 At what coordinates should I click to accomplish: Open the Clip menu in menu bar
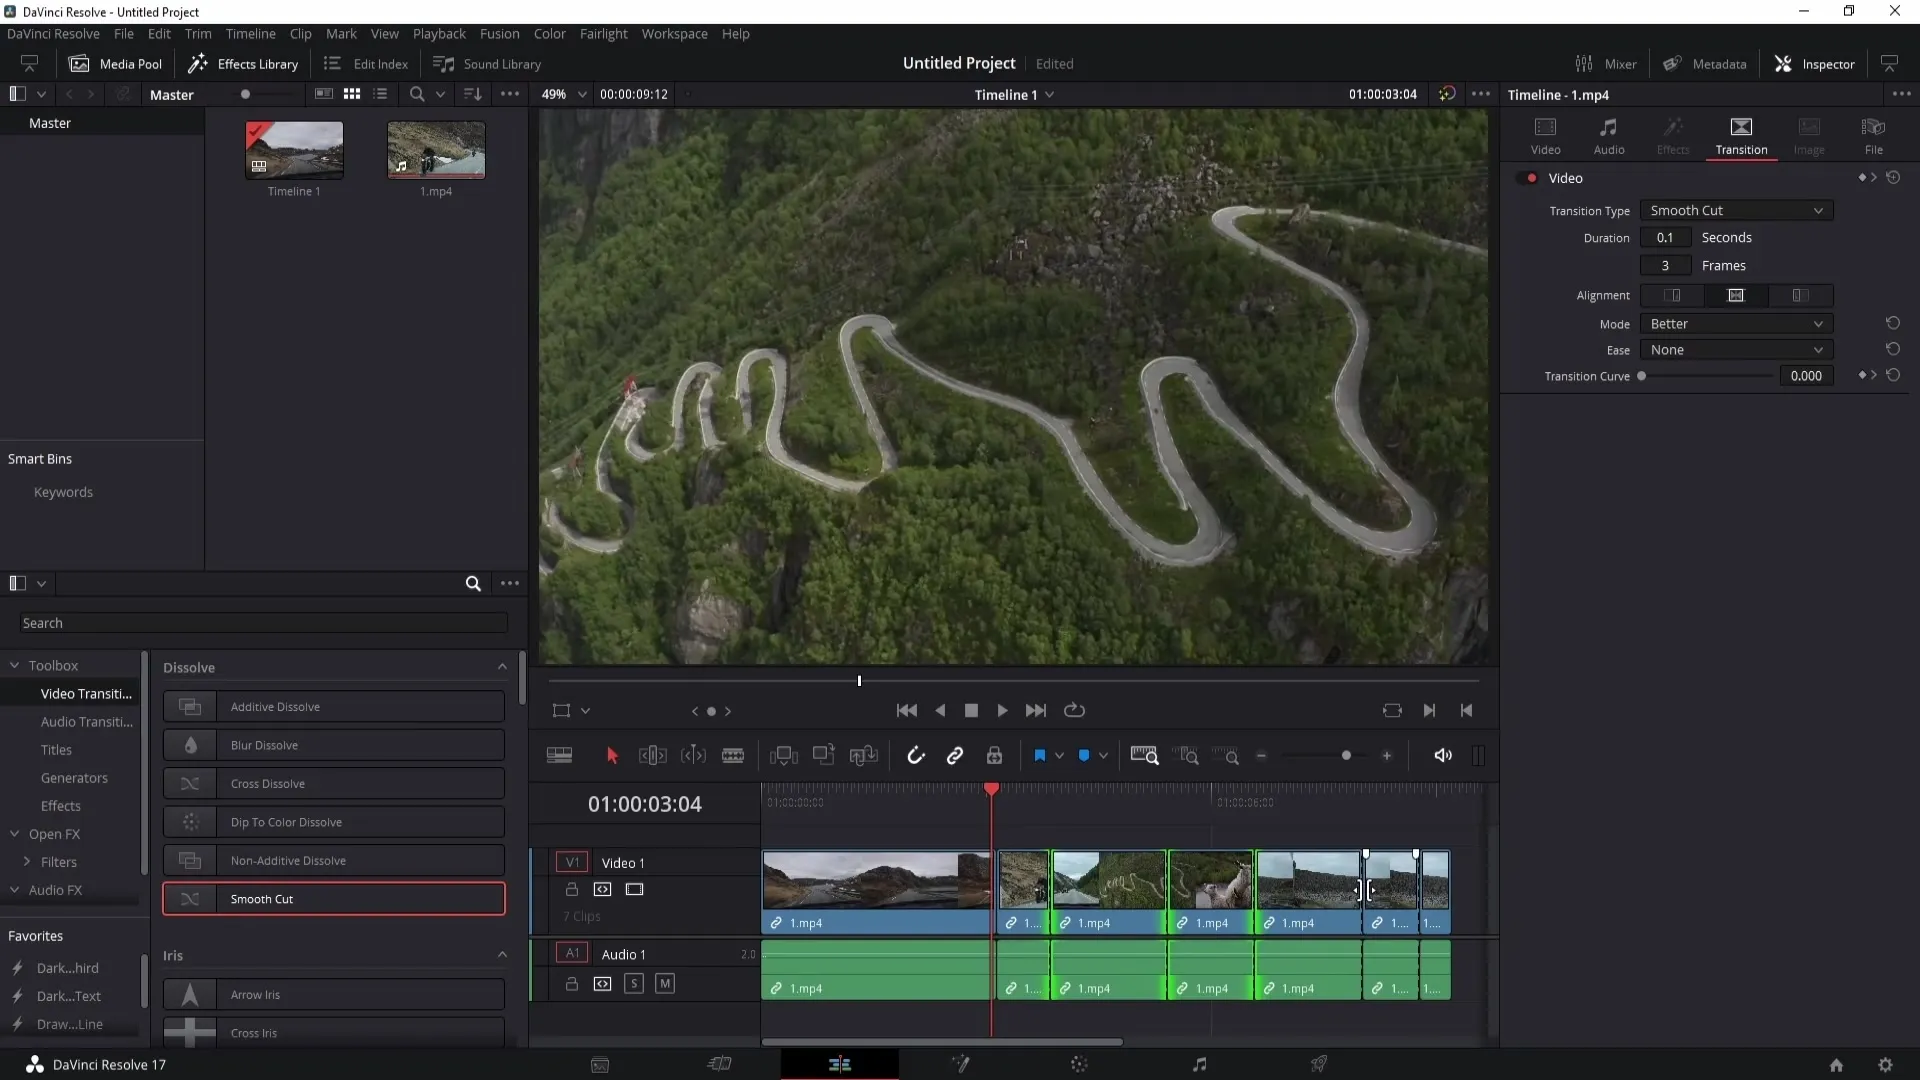[299, 33]
